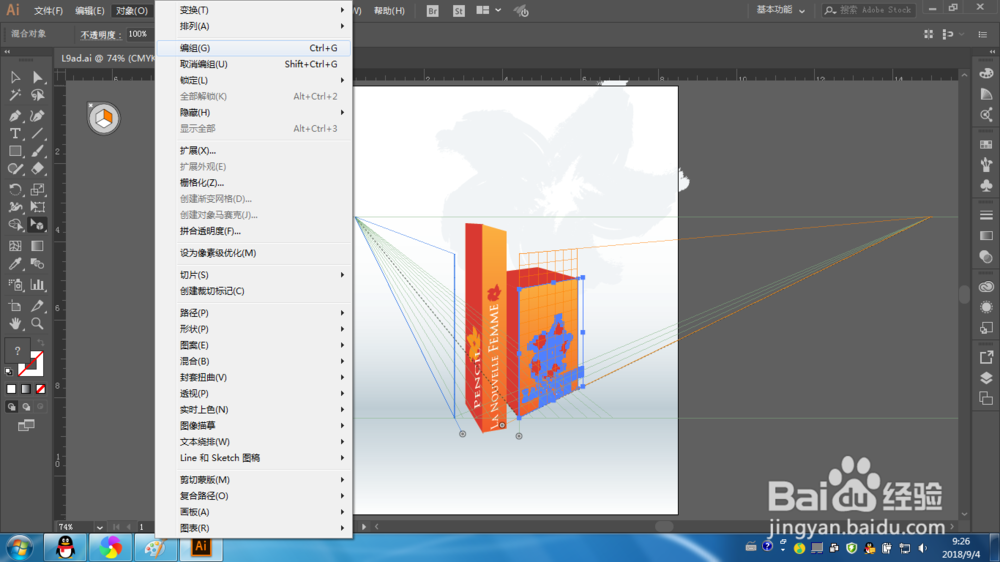The width and height of the screenshot is (1000, 562).
Task: Click the 搜索 Adobe Stock field
Action: tap(870, 10)
